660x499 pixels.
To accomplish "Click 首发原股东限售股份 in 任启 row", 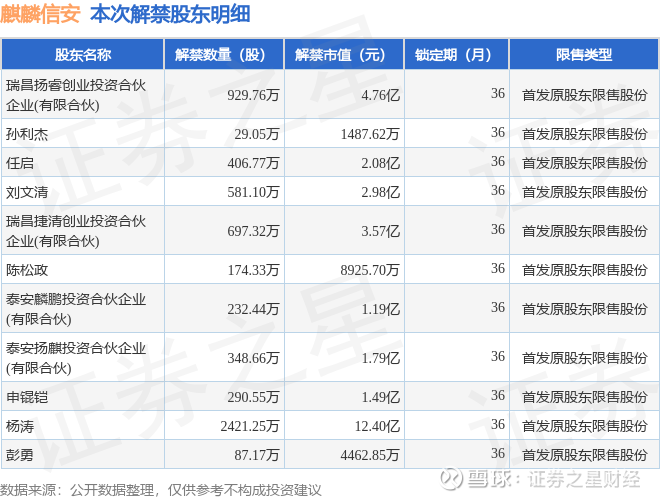I will [x=585, y=163].
